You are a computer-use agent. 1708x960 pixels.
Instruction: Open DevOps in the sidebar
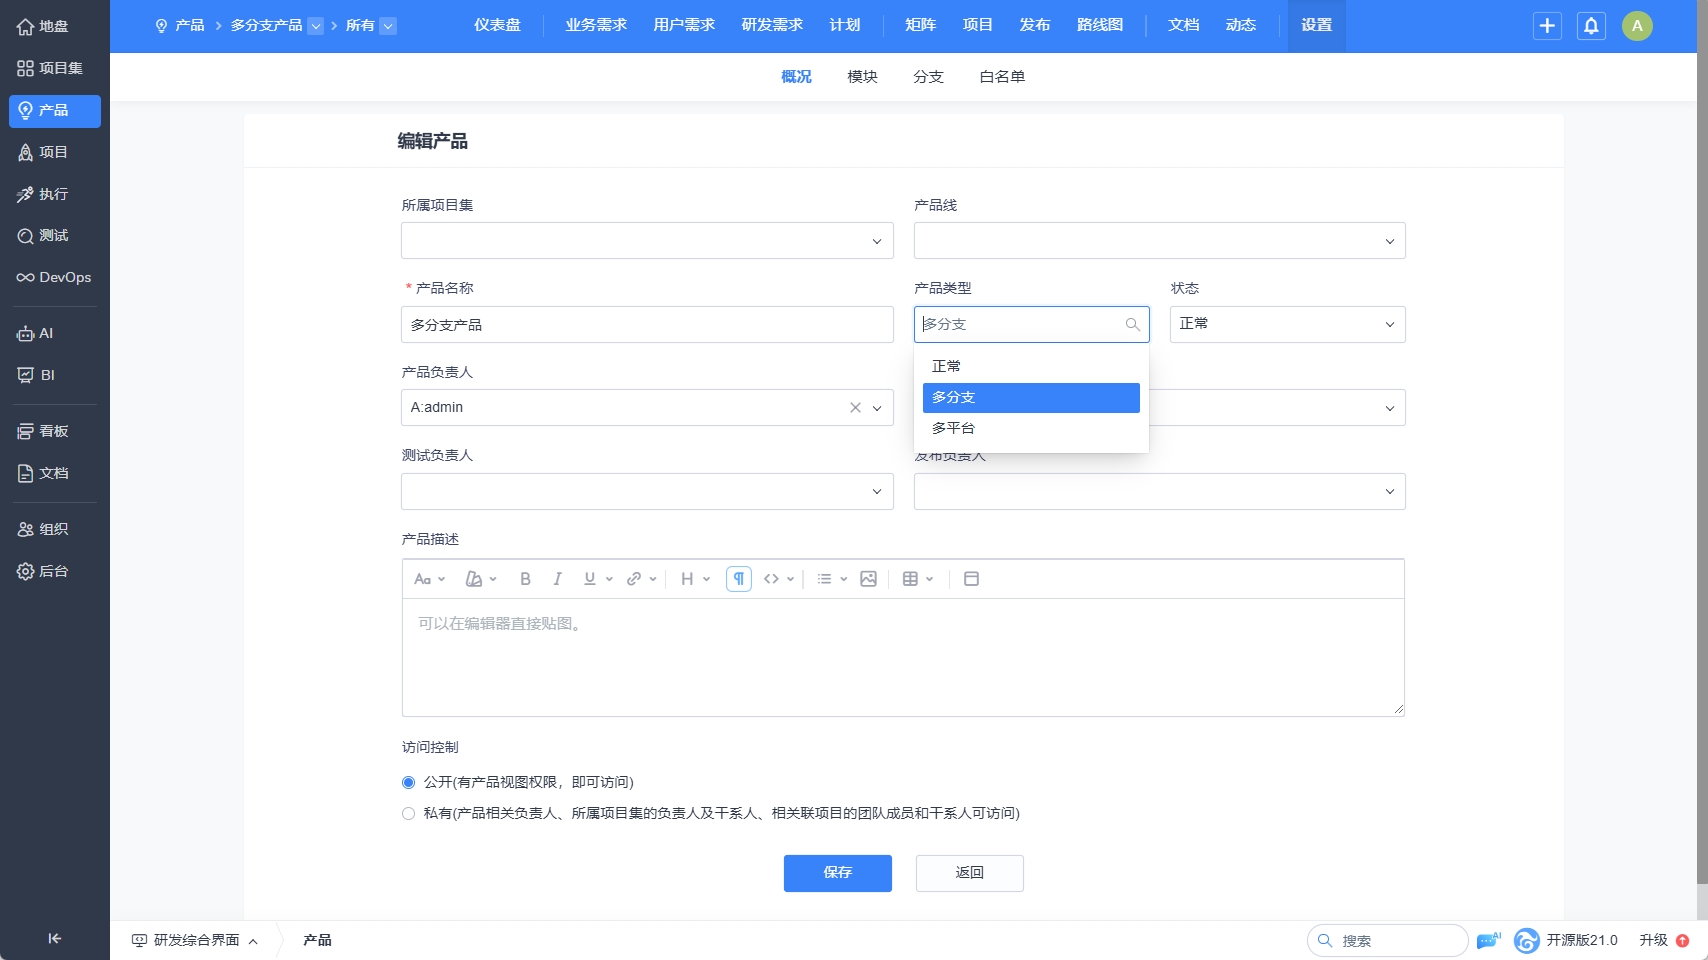click(x=54, y=277)
